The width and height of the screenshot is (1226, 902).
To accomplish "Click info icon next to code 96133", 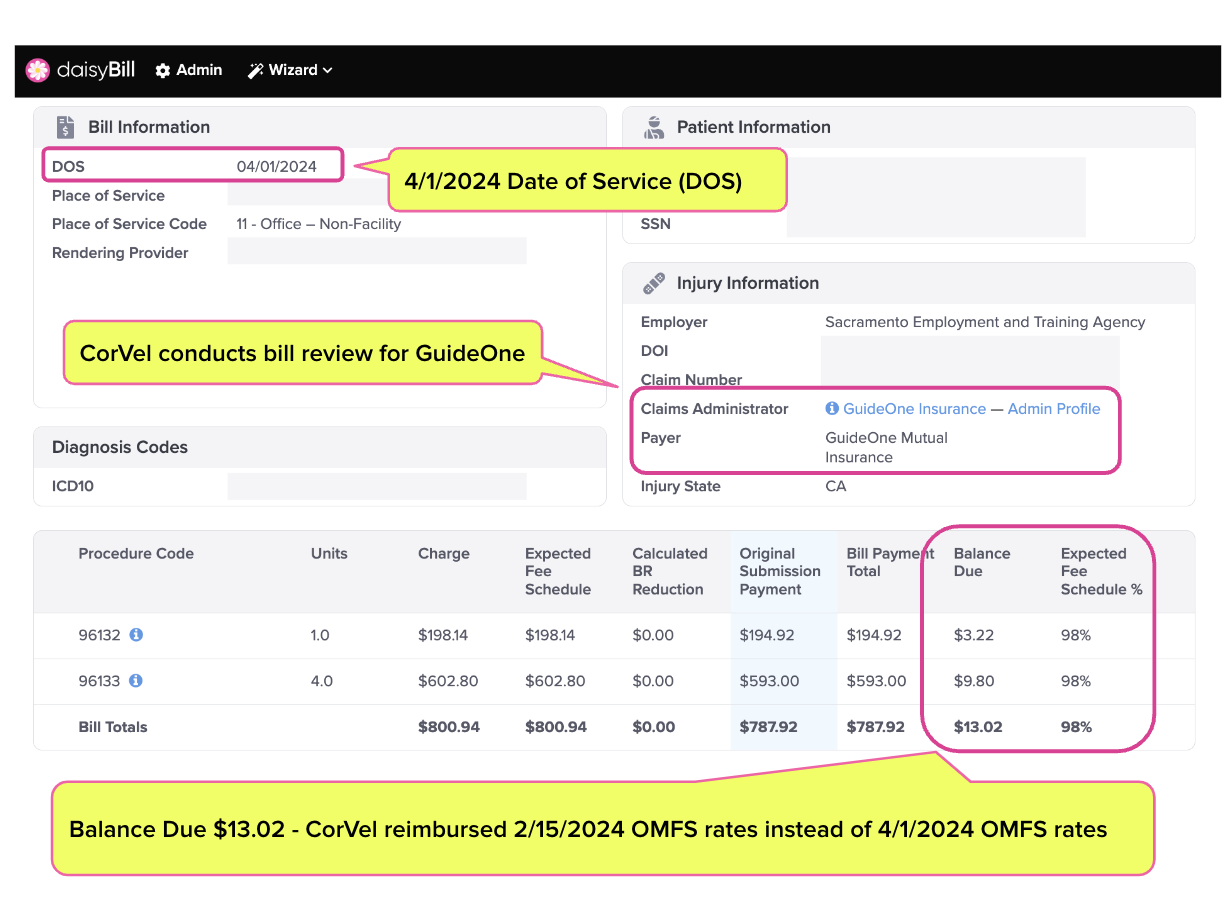I will point(136,681).
